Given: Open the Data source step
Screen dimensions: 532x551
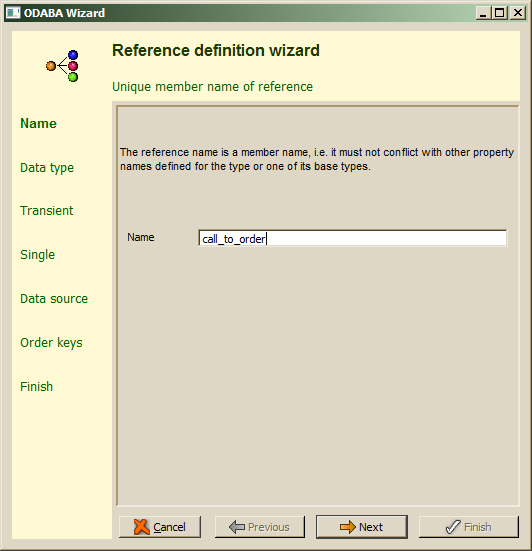Looking at the screenshot, I should pyautogui.click(x=54, y=298).
